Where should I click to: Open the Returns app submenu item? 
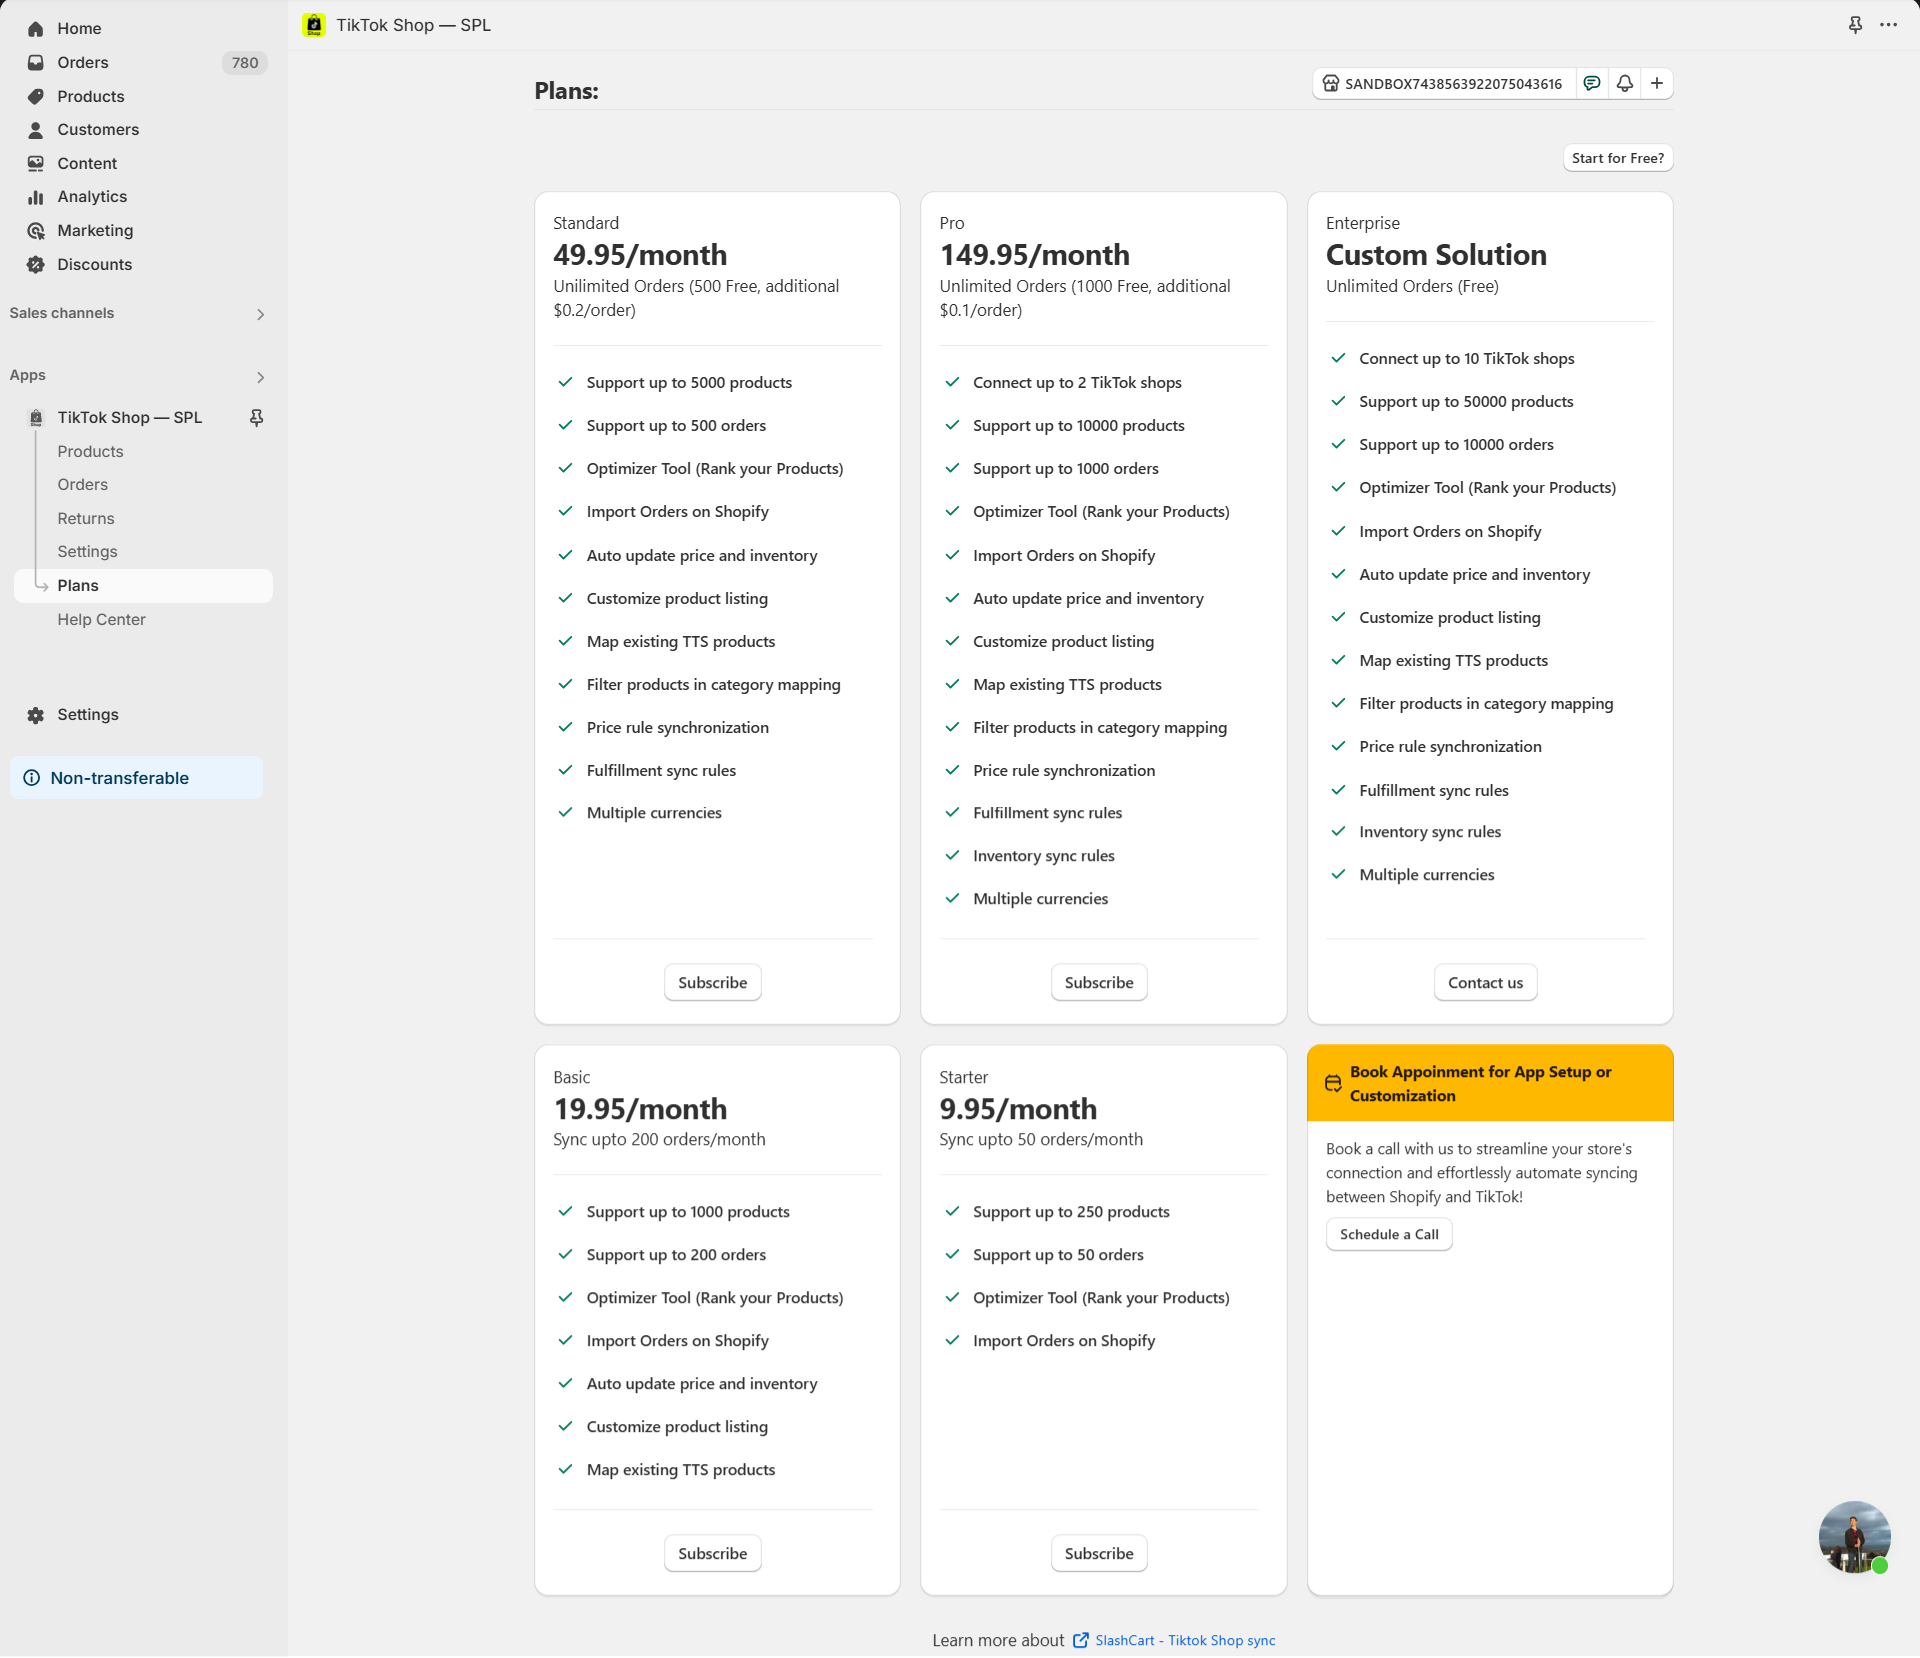[x=86, y=518]
